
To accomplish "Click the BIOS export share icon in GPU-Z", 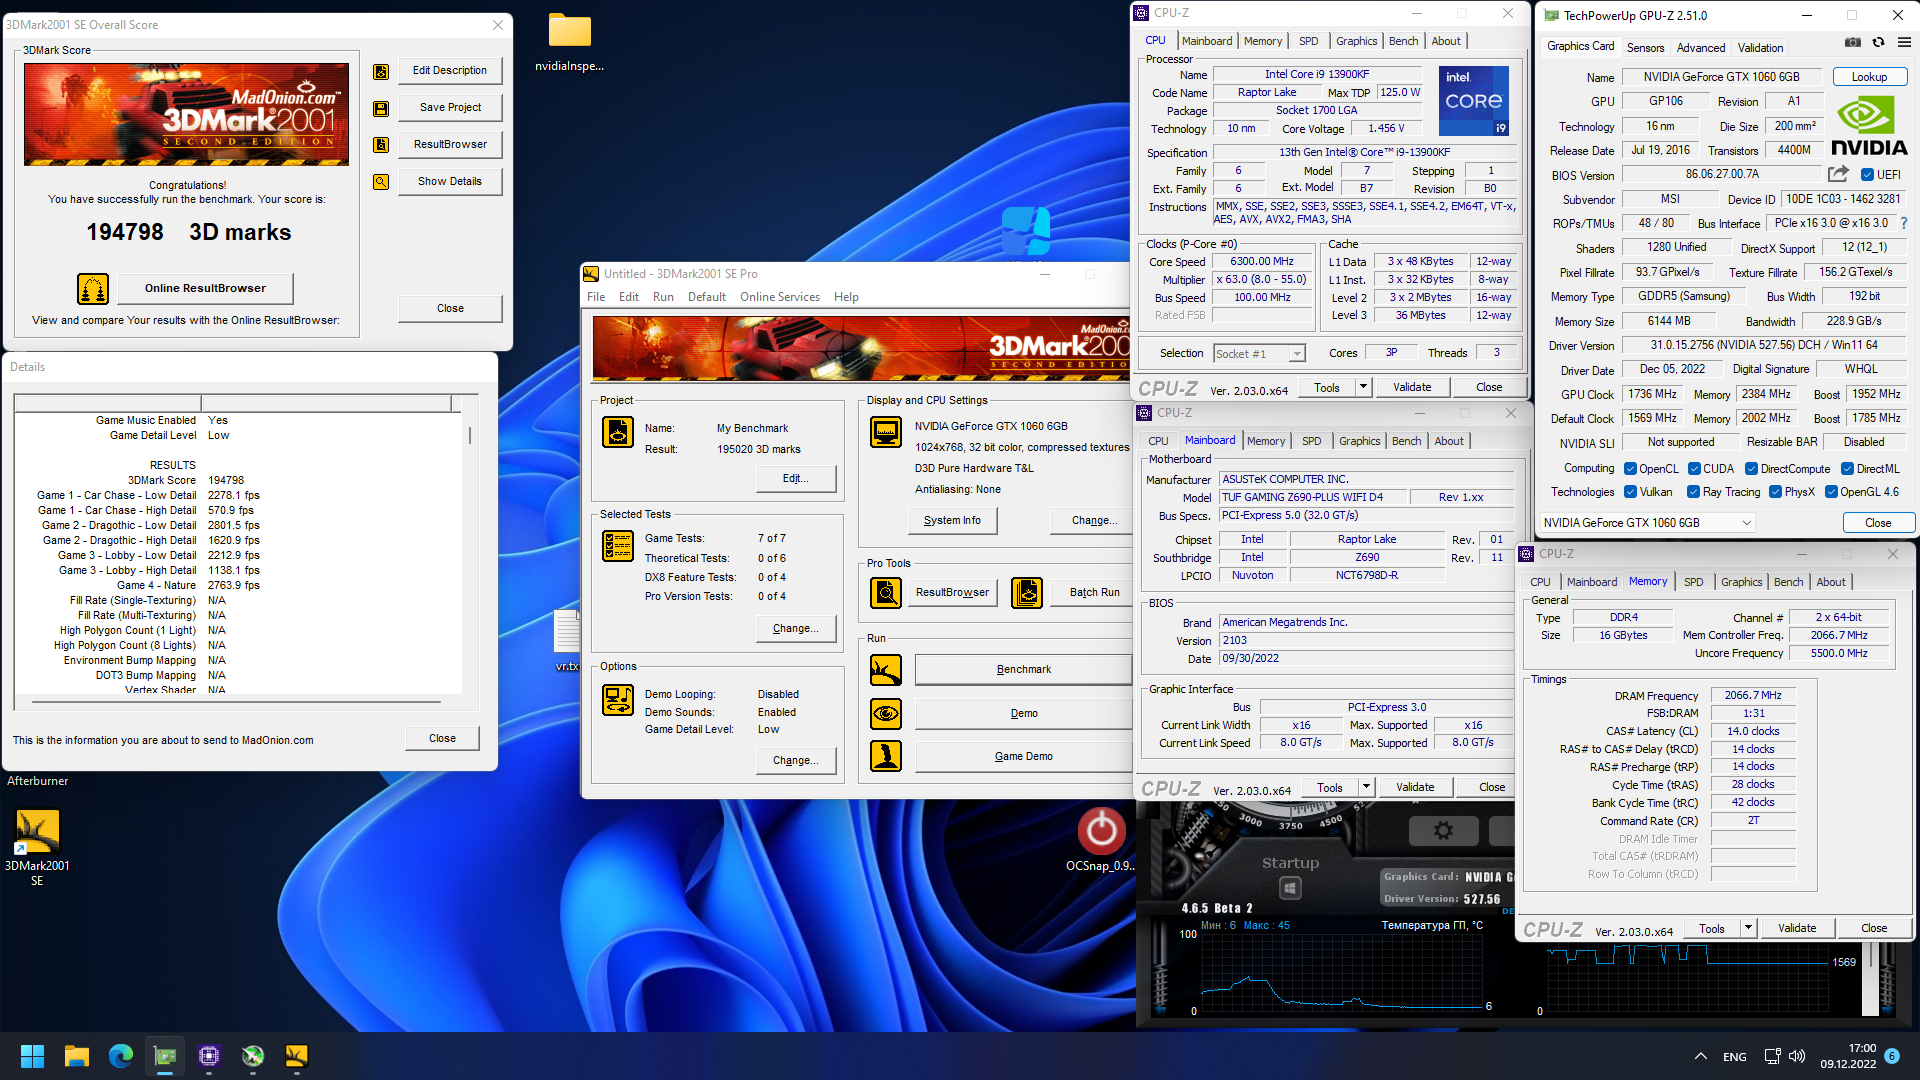I will coord(1838,174).
